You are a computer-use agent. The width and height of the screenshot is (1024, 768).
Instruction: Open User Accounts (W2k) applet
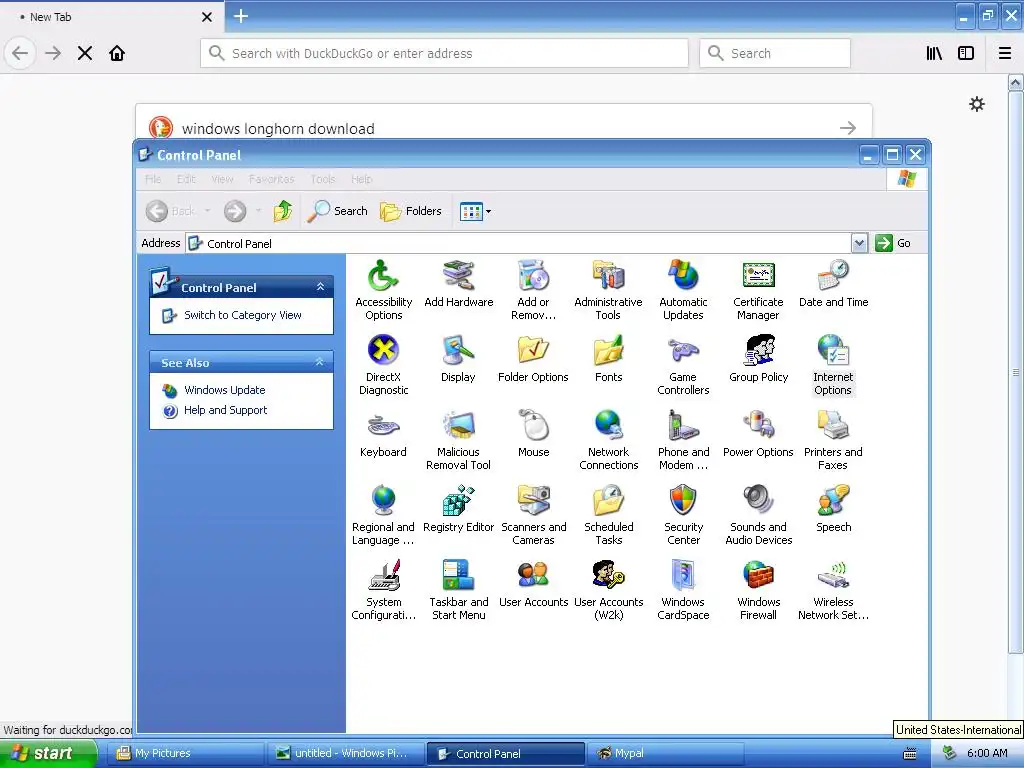point(608,590)
